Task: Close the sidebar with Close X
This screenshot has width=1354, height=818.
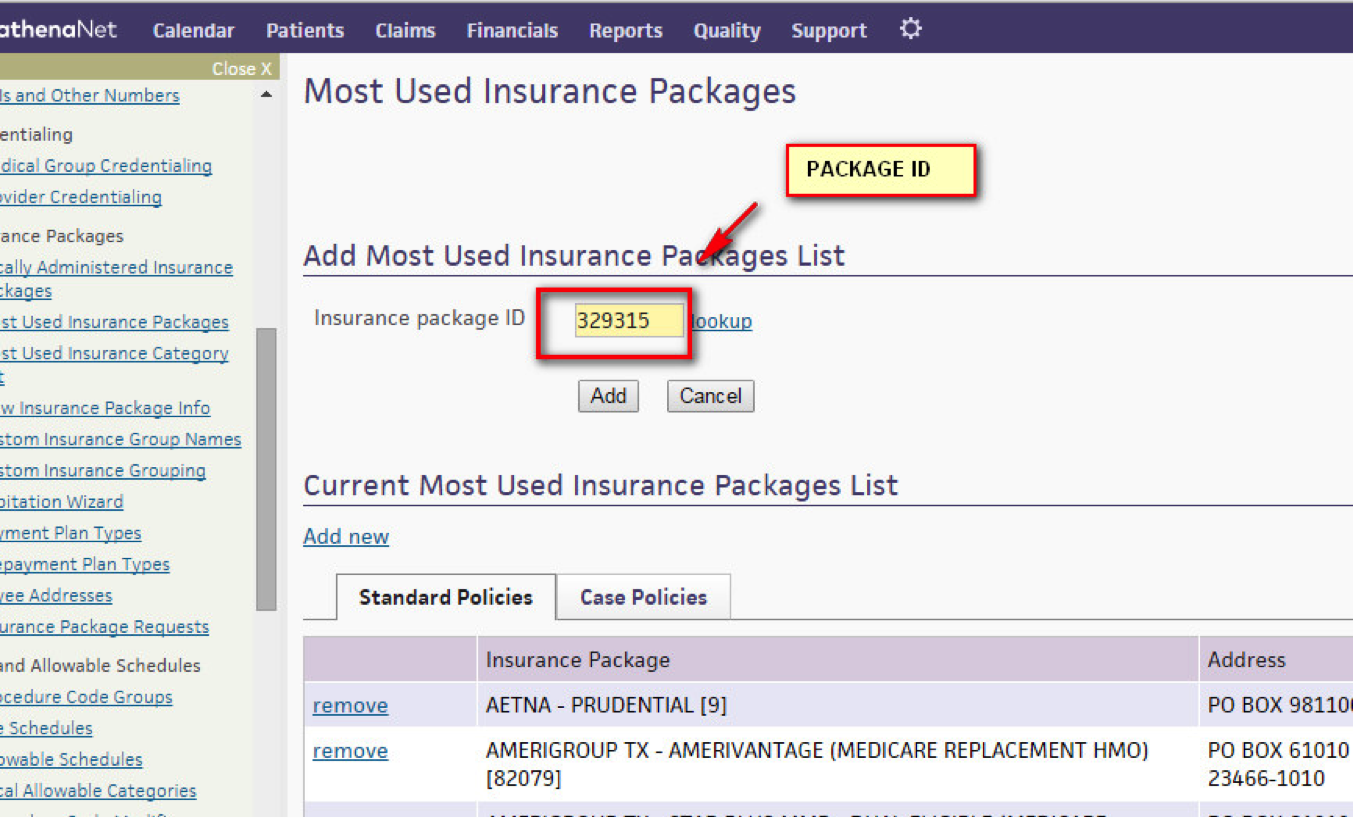Action: pyautogui.click(x=241, y=69)
